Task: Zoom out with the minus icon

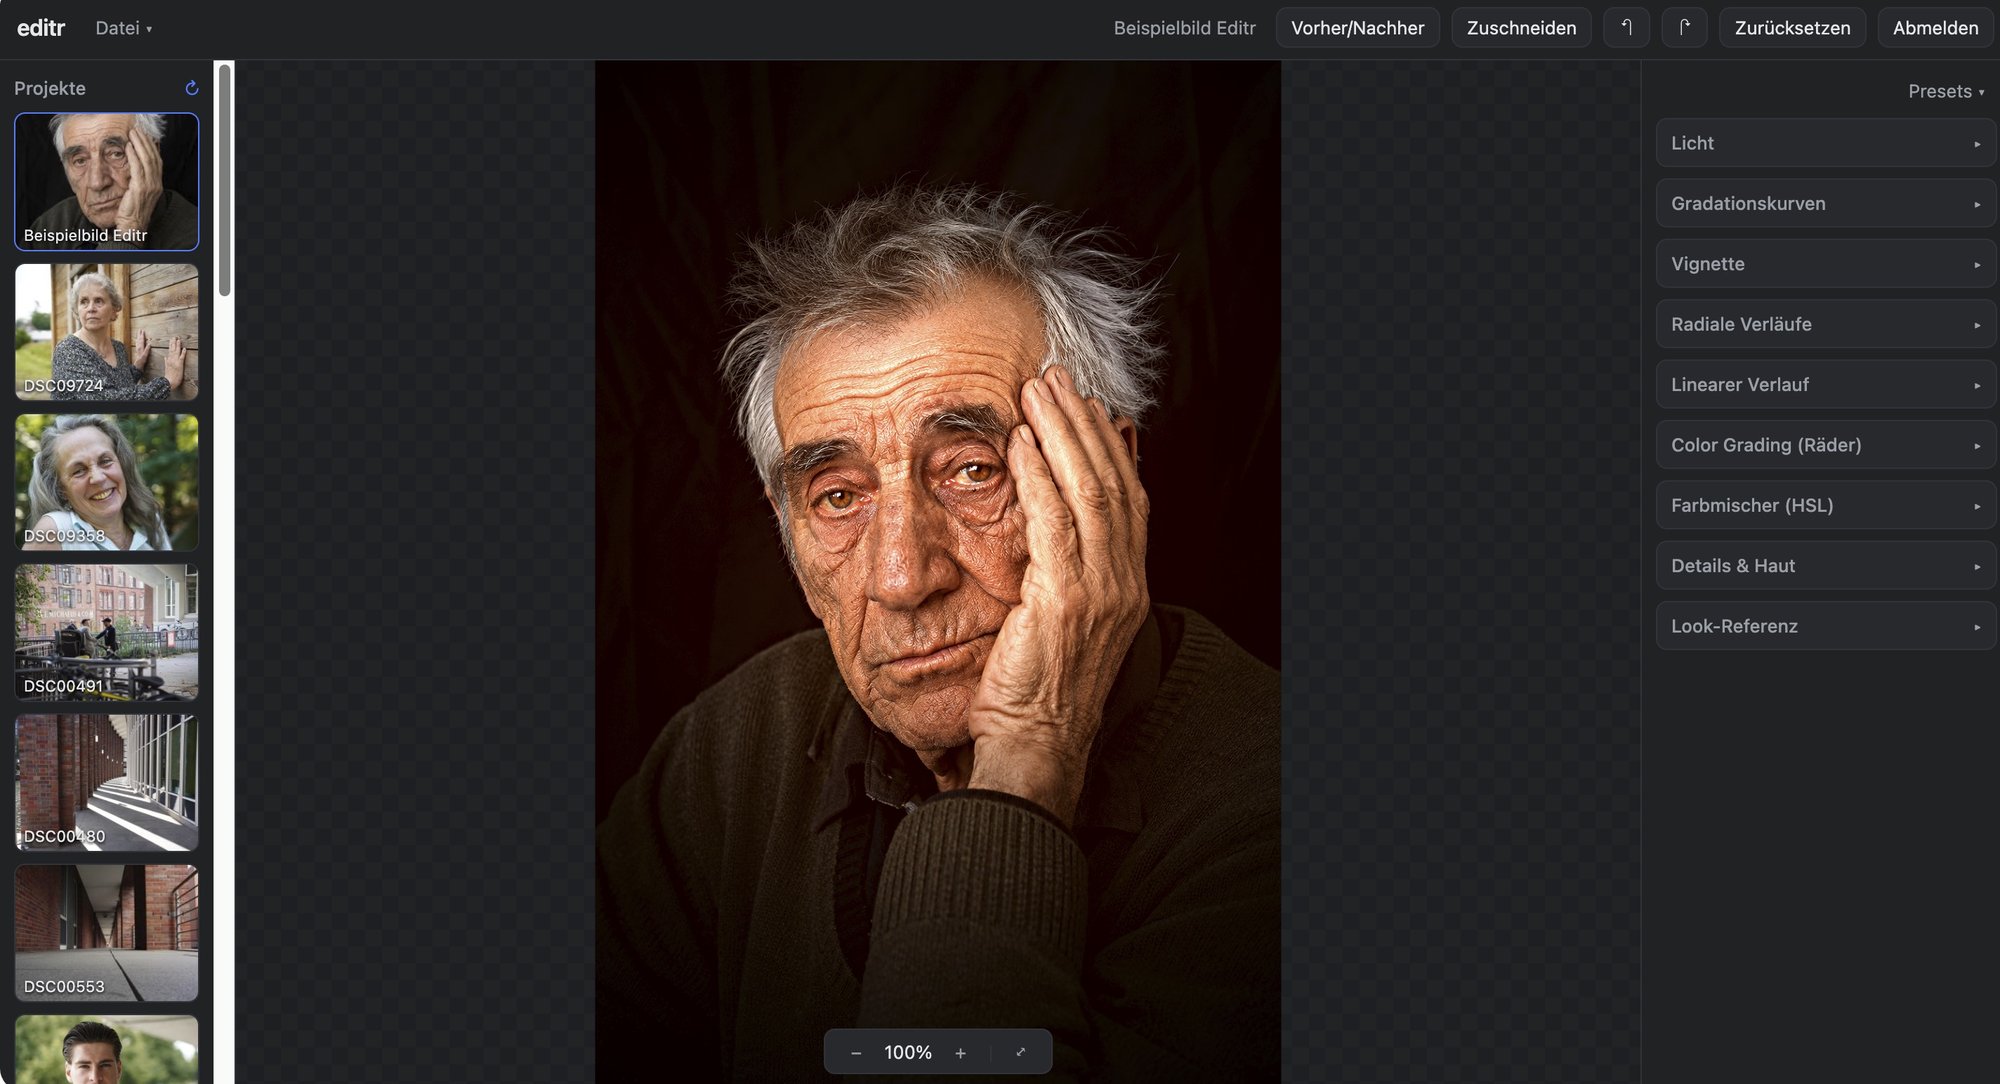Action: pyautogui.click(x=856, y=1052)
